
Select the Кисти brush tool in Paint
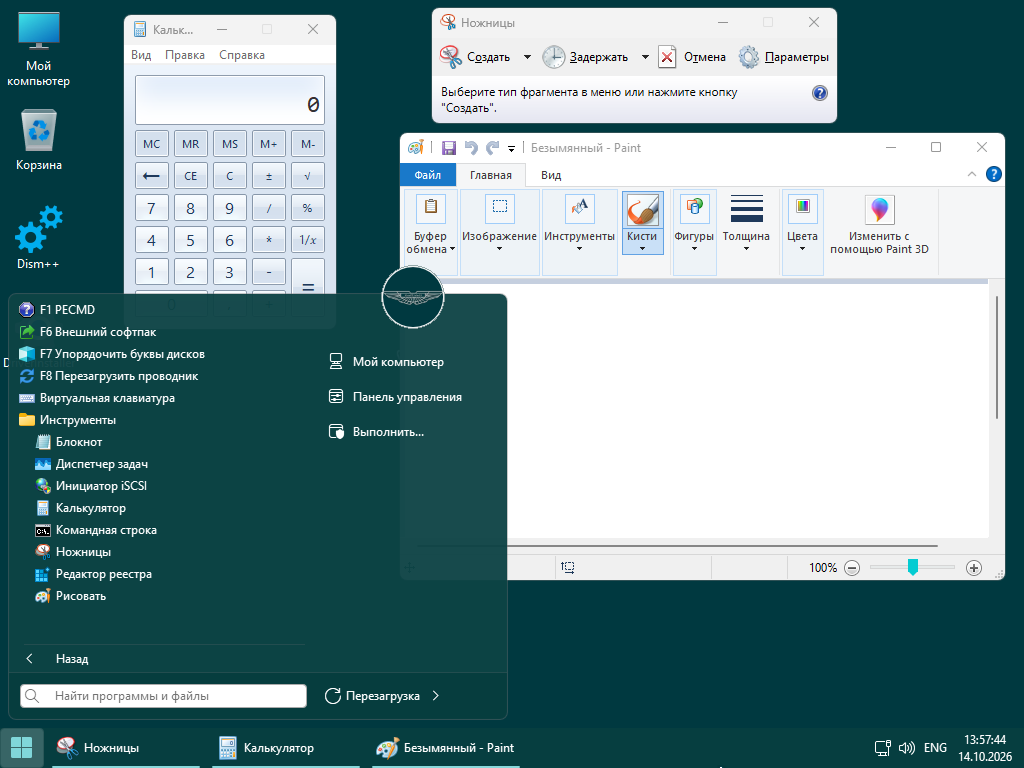pos(643,223)
